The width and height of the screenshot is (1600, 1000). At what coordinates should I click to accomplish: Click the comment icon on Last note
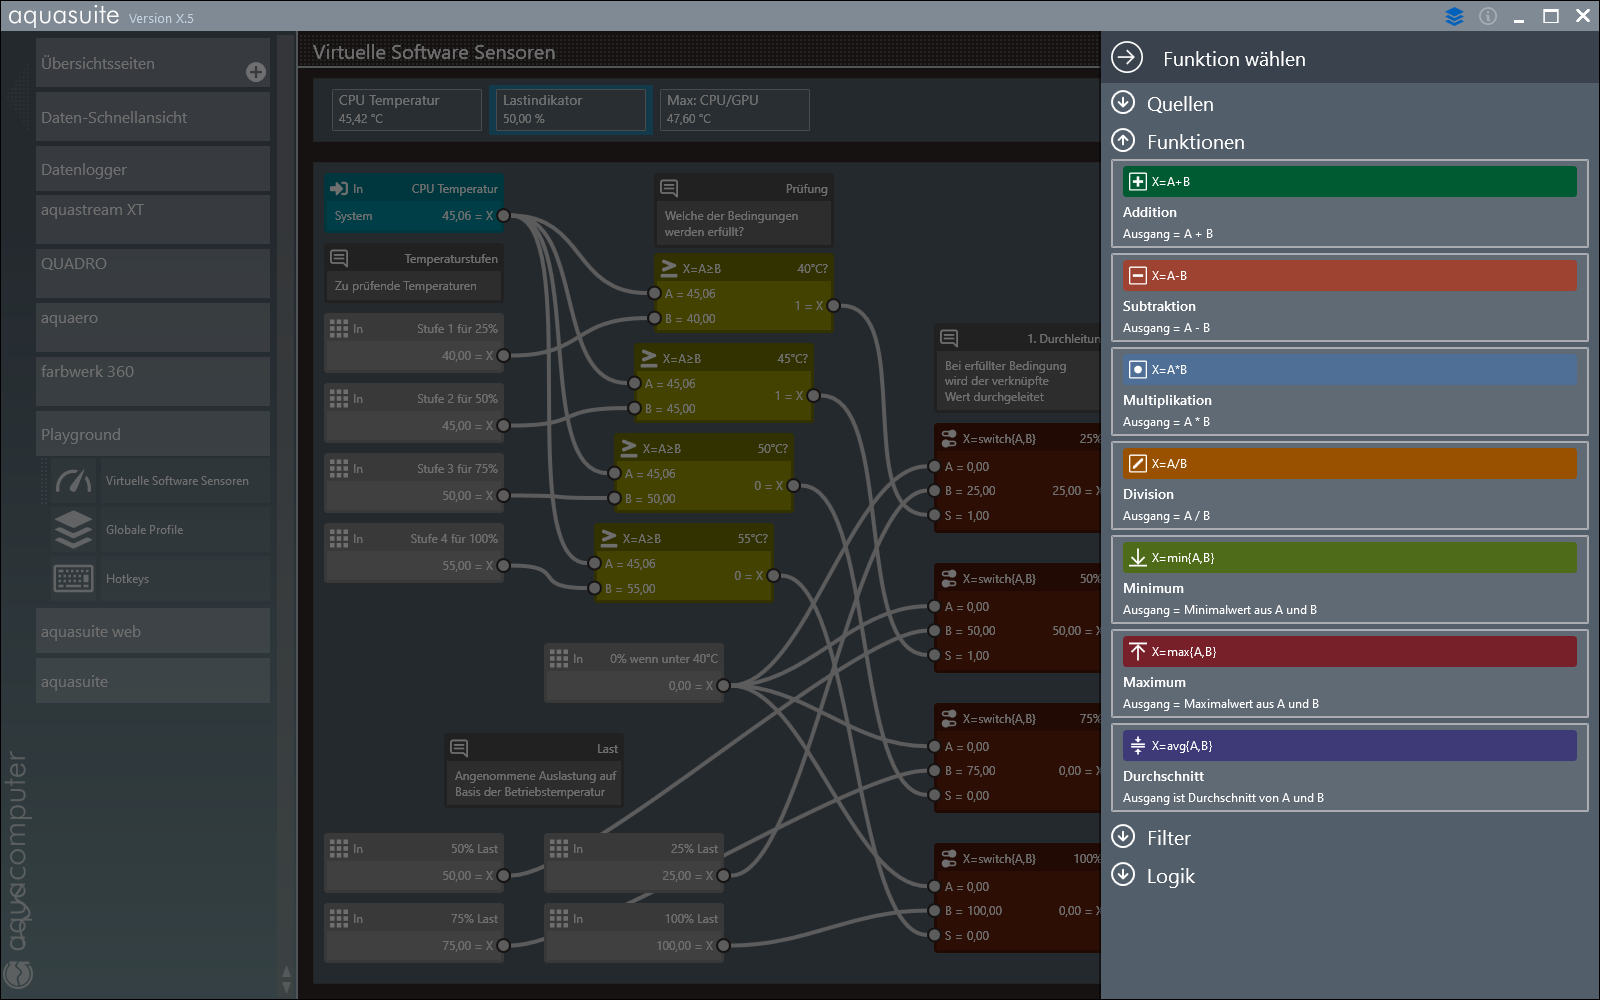point(459,748)
